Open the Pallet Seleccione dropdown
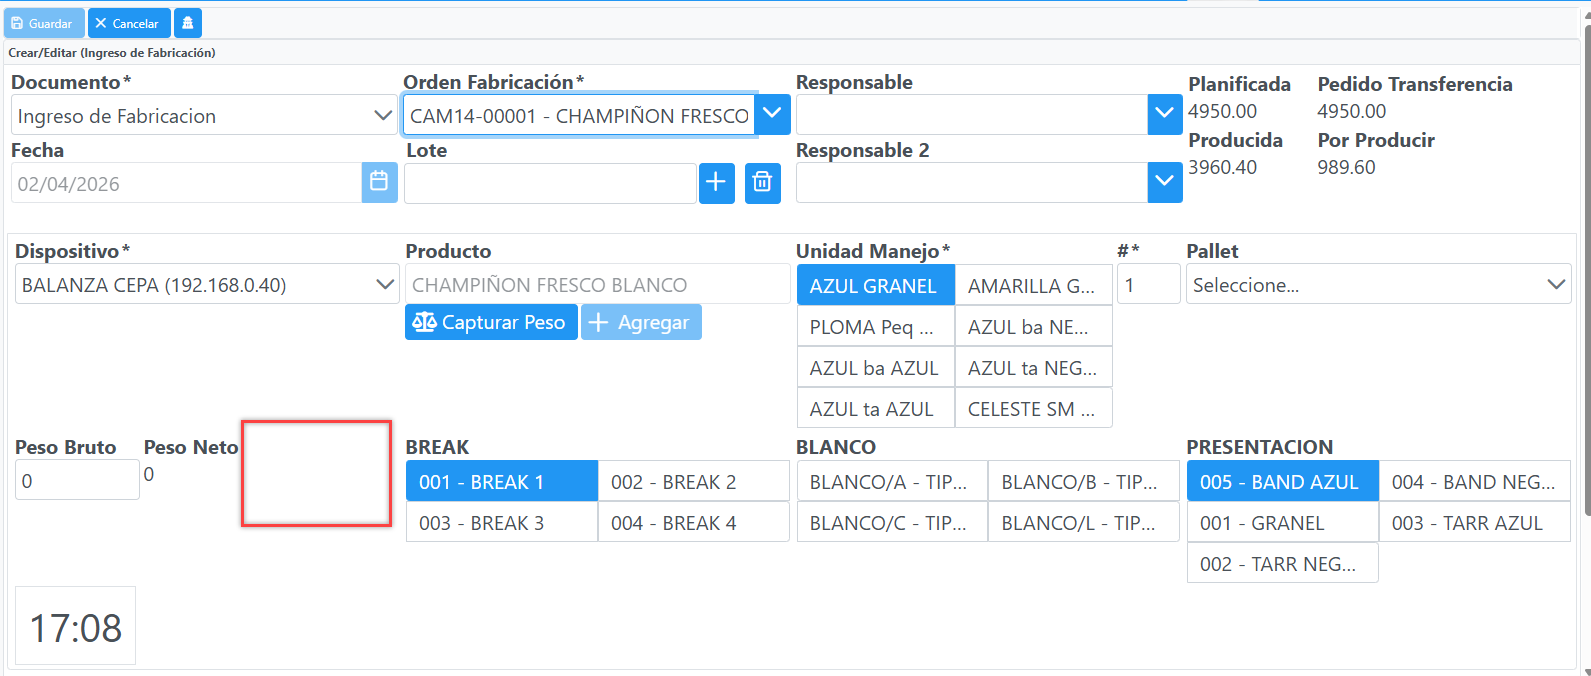The image size is (1591, 676). [1378, 285]
